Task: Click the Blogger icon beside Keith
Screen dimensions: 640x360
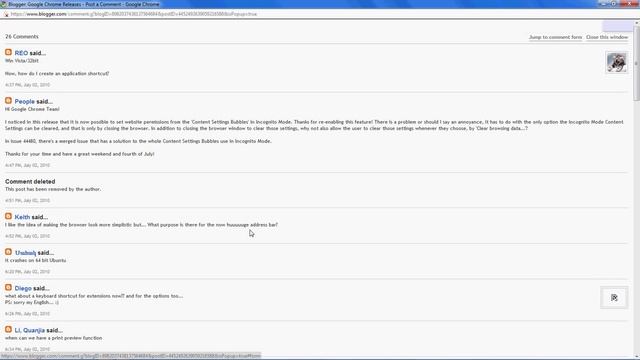Action: click(8, 216)
